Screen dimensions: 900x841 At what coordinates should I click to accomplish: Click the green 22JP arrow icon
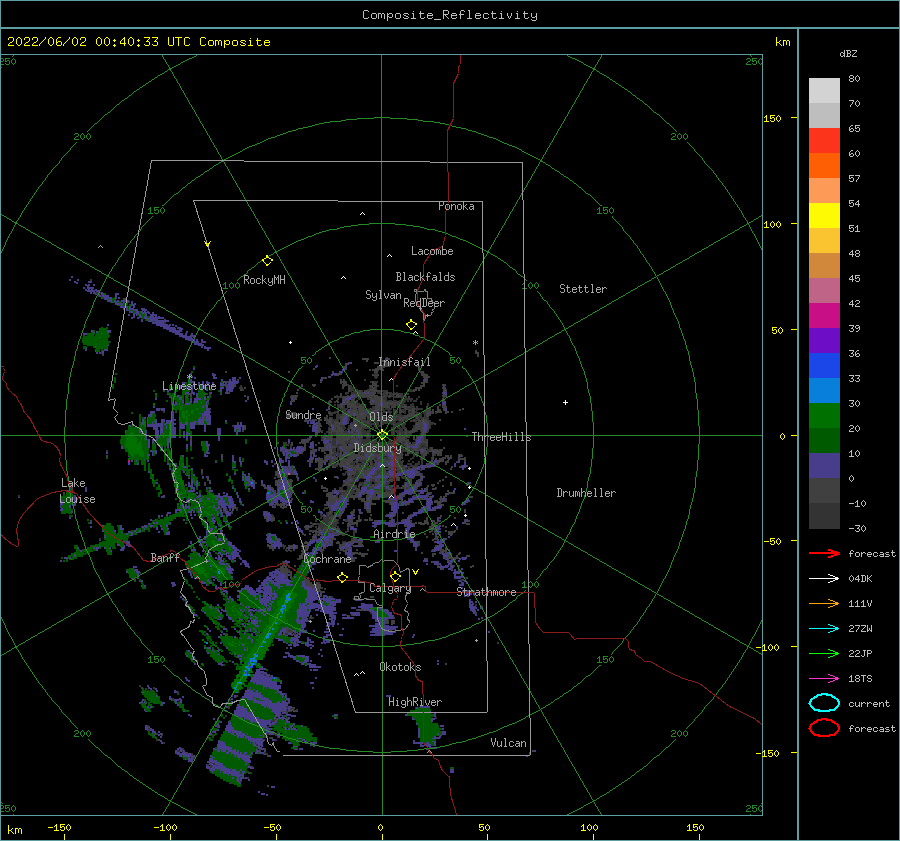(x=824, y=653)
